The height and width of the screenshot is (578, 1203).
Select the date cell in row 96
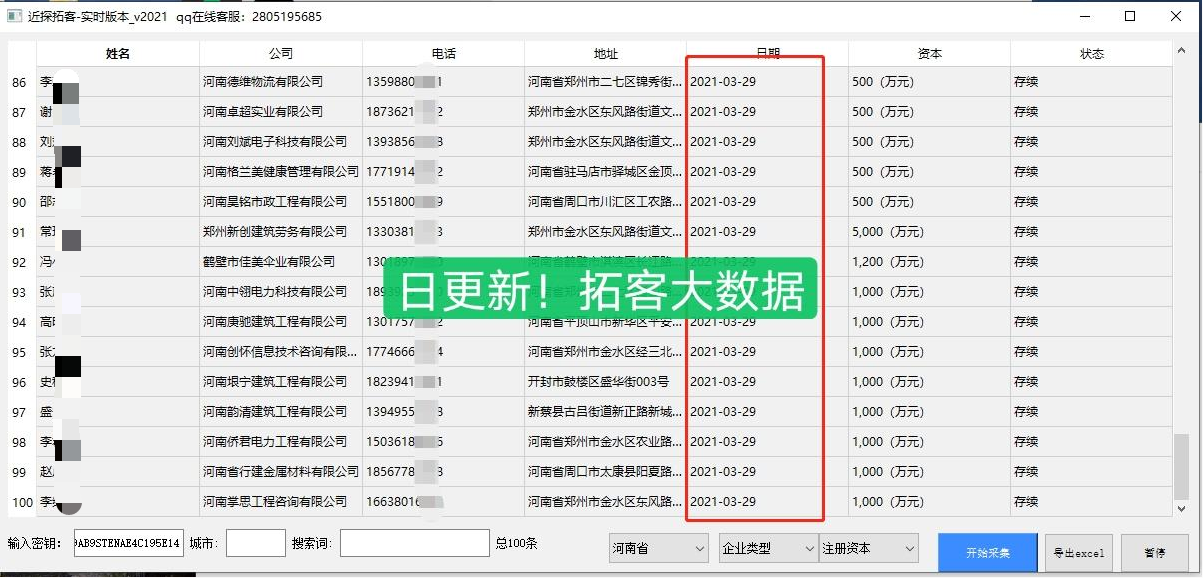tap(767, 382)
